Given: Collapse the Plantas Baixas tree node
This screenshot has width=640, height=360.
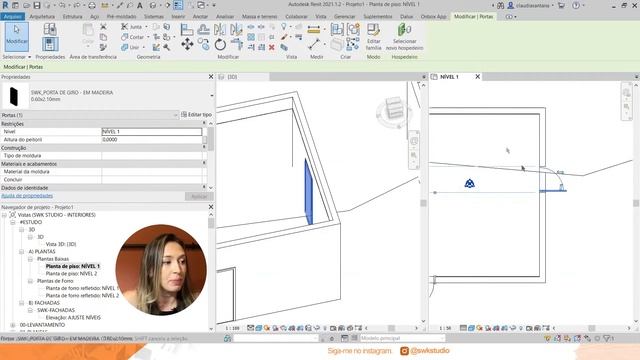Looking at the screenshot, I should pos(30,259).
